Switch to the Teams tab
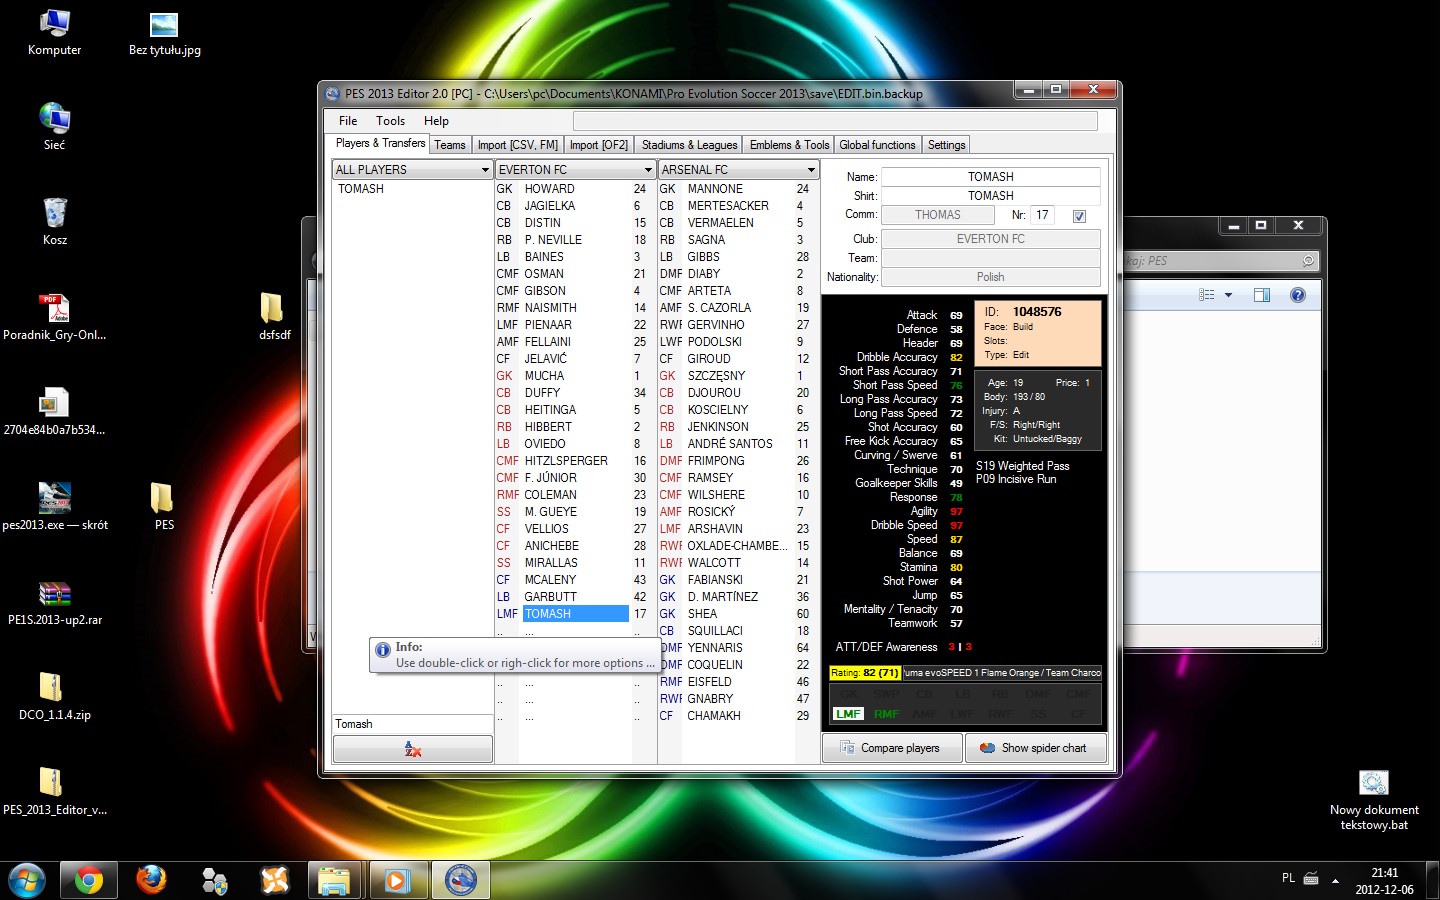The image size is (1440, 900). [450, 145]
